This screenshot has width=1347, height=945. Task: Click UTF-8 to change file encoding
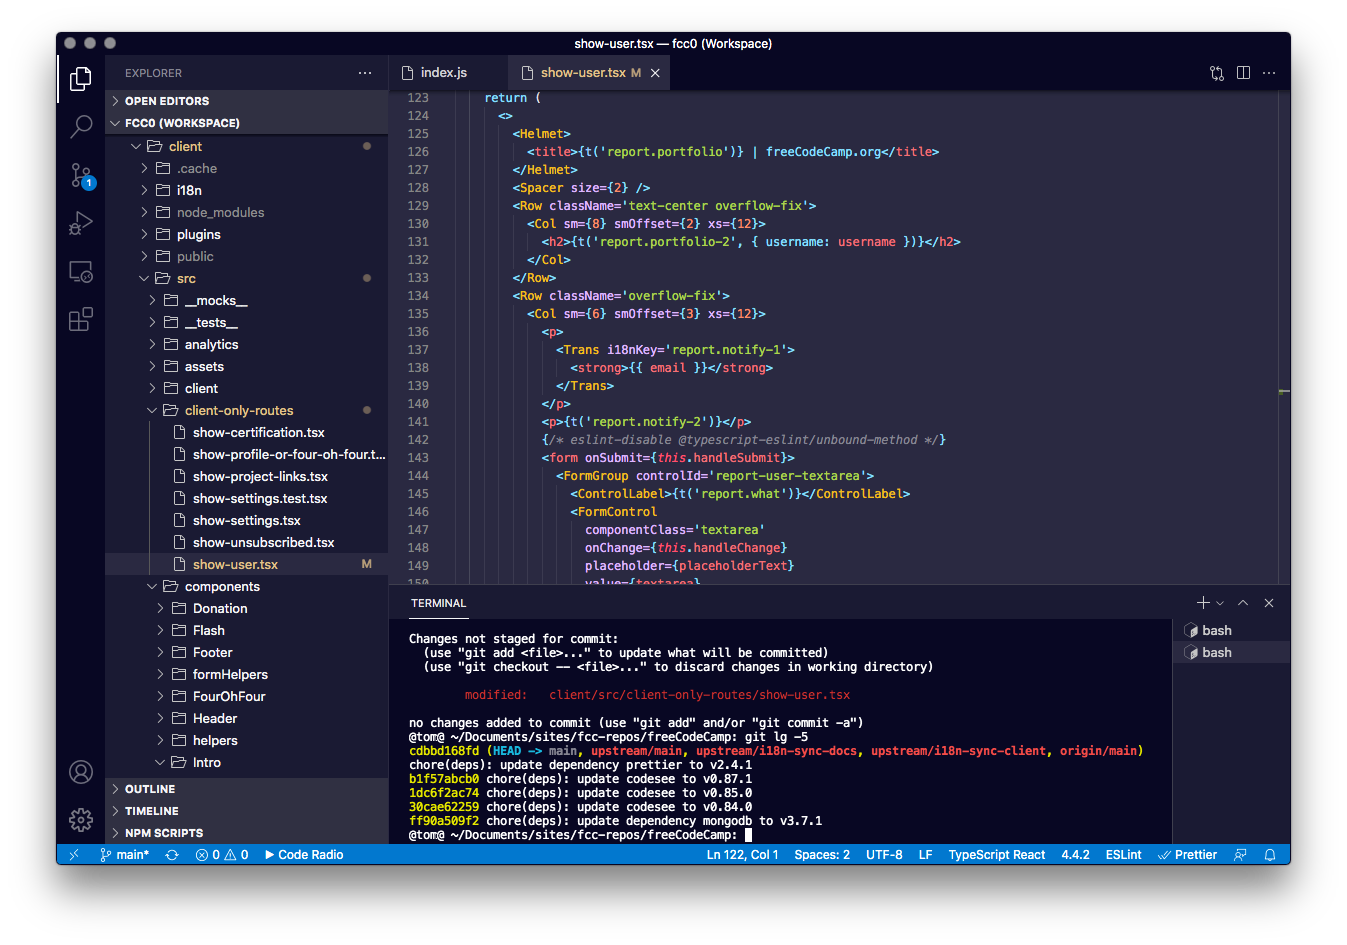884,854
